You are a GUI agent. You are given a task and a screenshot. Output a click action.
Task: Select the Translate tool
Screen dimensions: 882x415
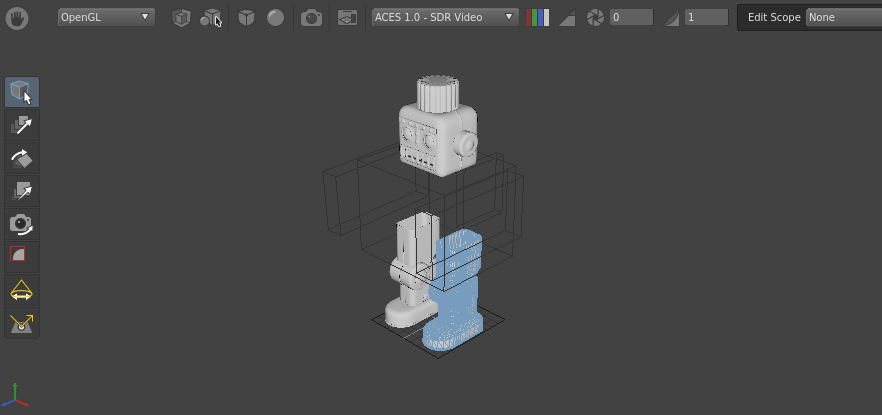tap(22, 125)
